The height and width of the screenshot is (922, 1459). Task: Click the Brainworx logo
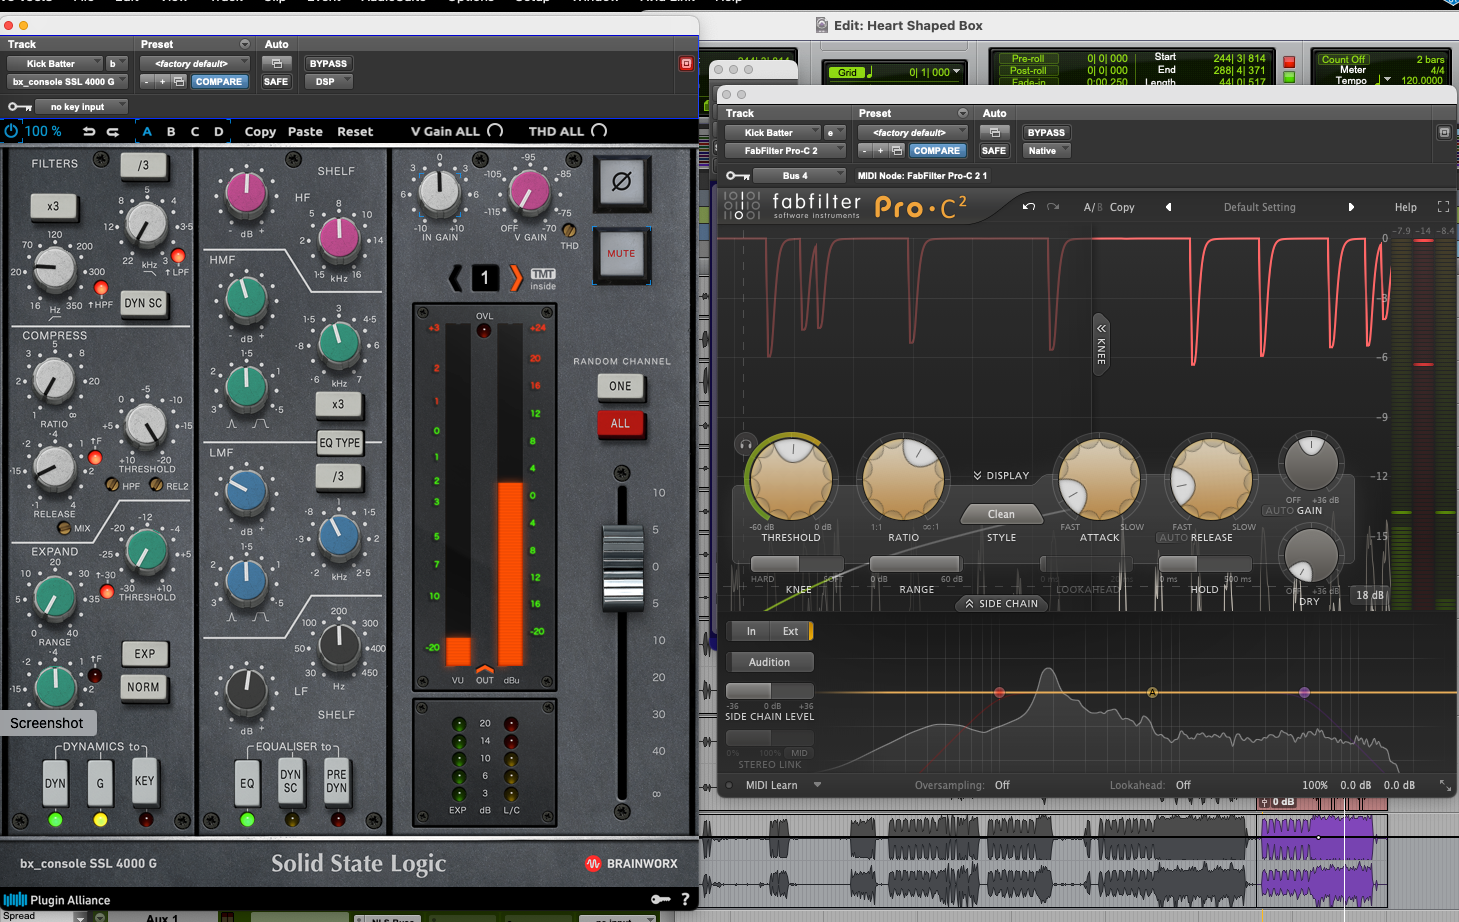point(631,863)
